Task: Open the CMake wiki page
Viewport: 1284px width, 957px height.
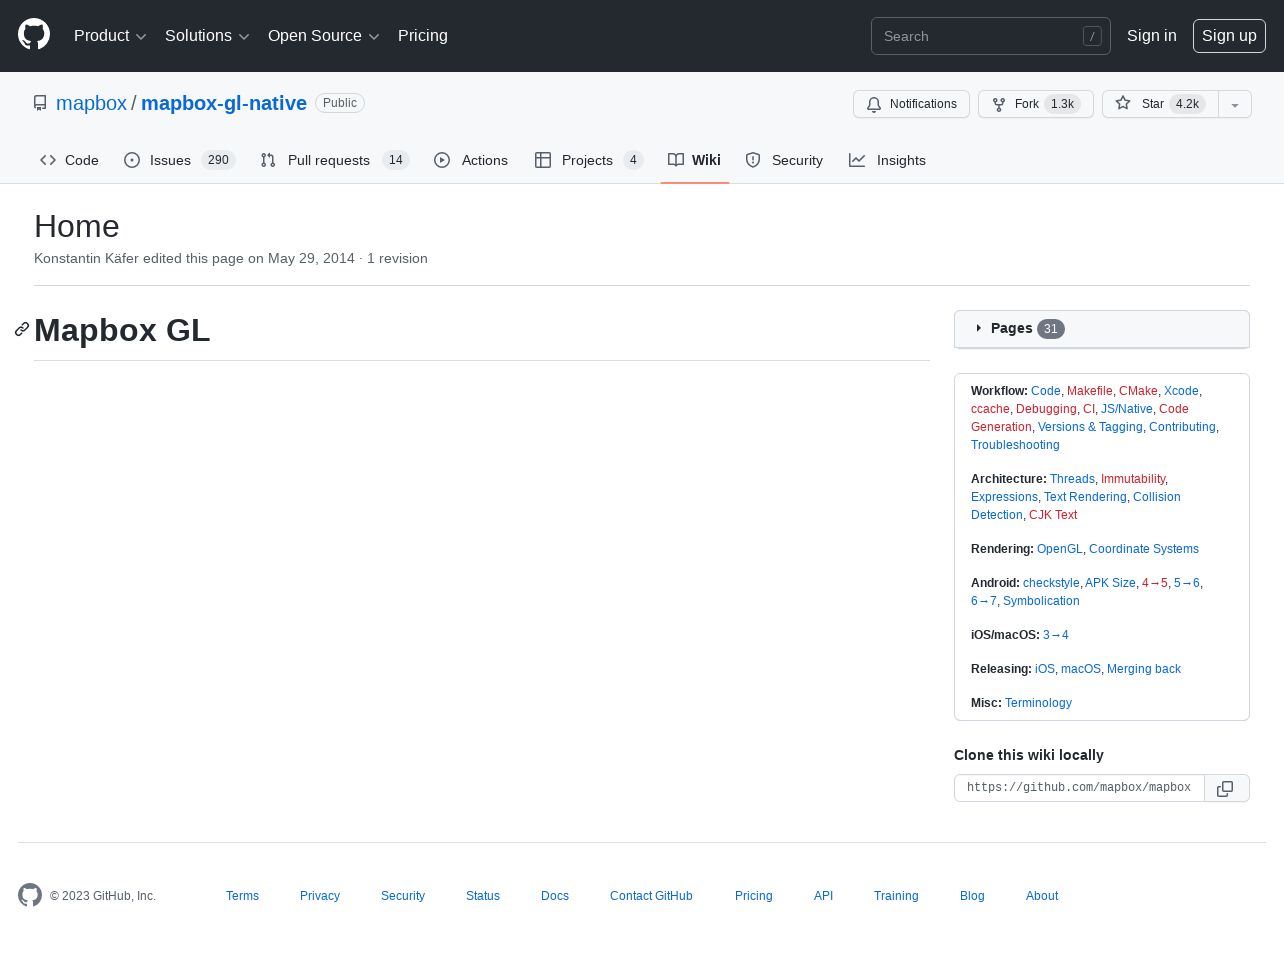Action: click(x=1138, y=391)
